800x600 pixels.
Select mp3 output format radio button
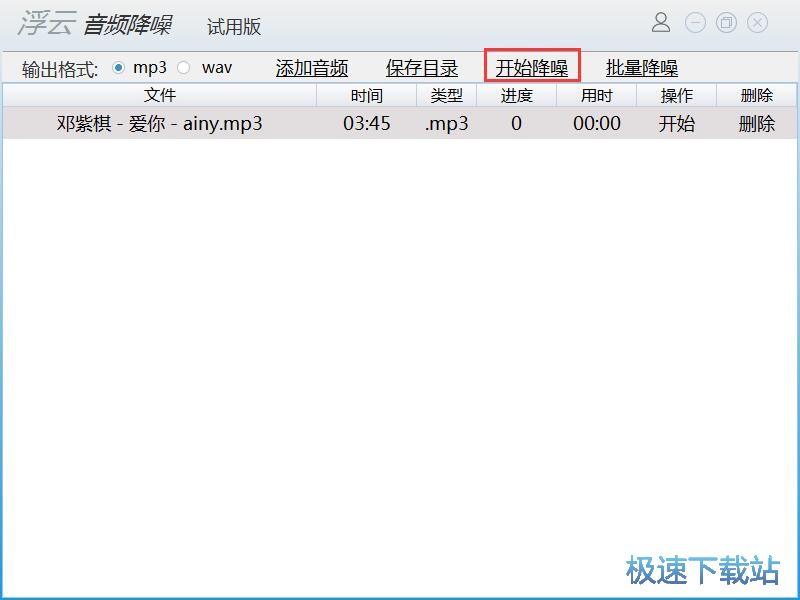click(x=118, y=67)
